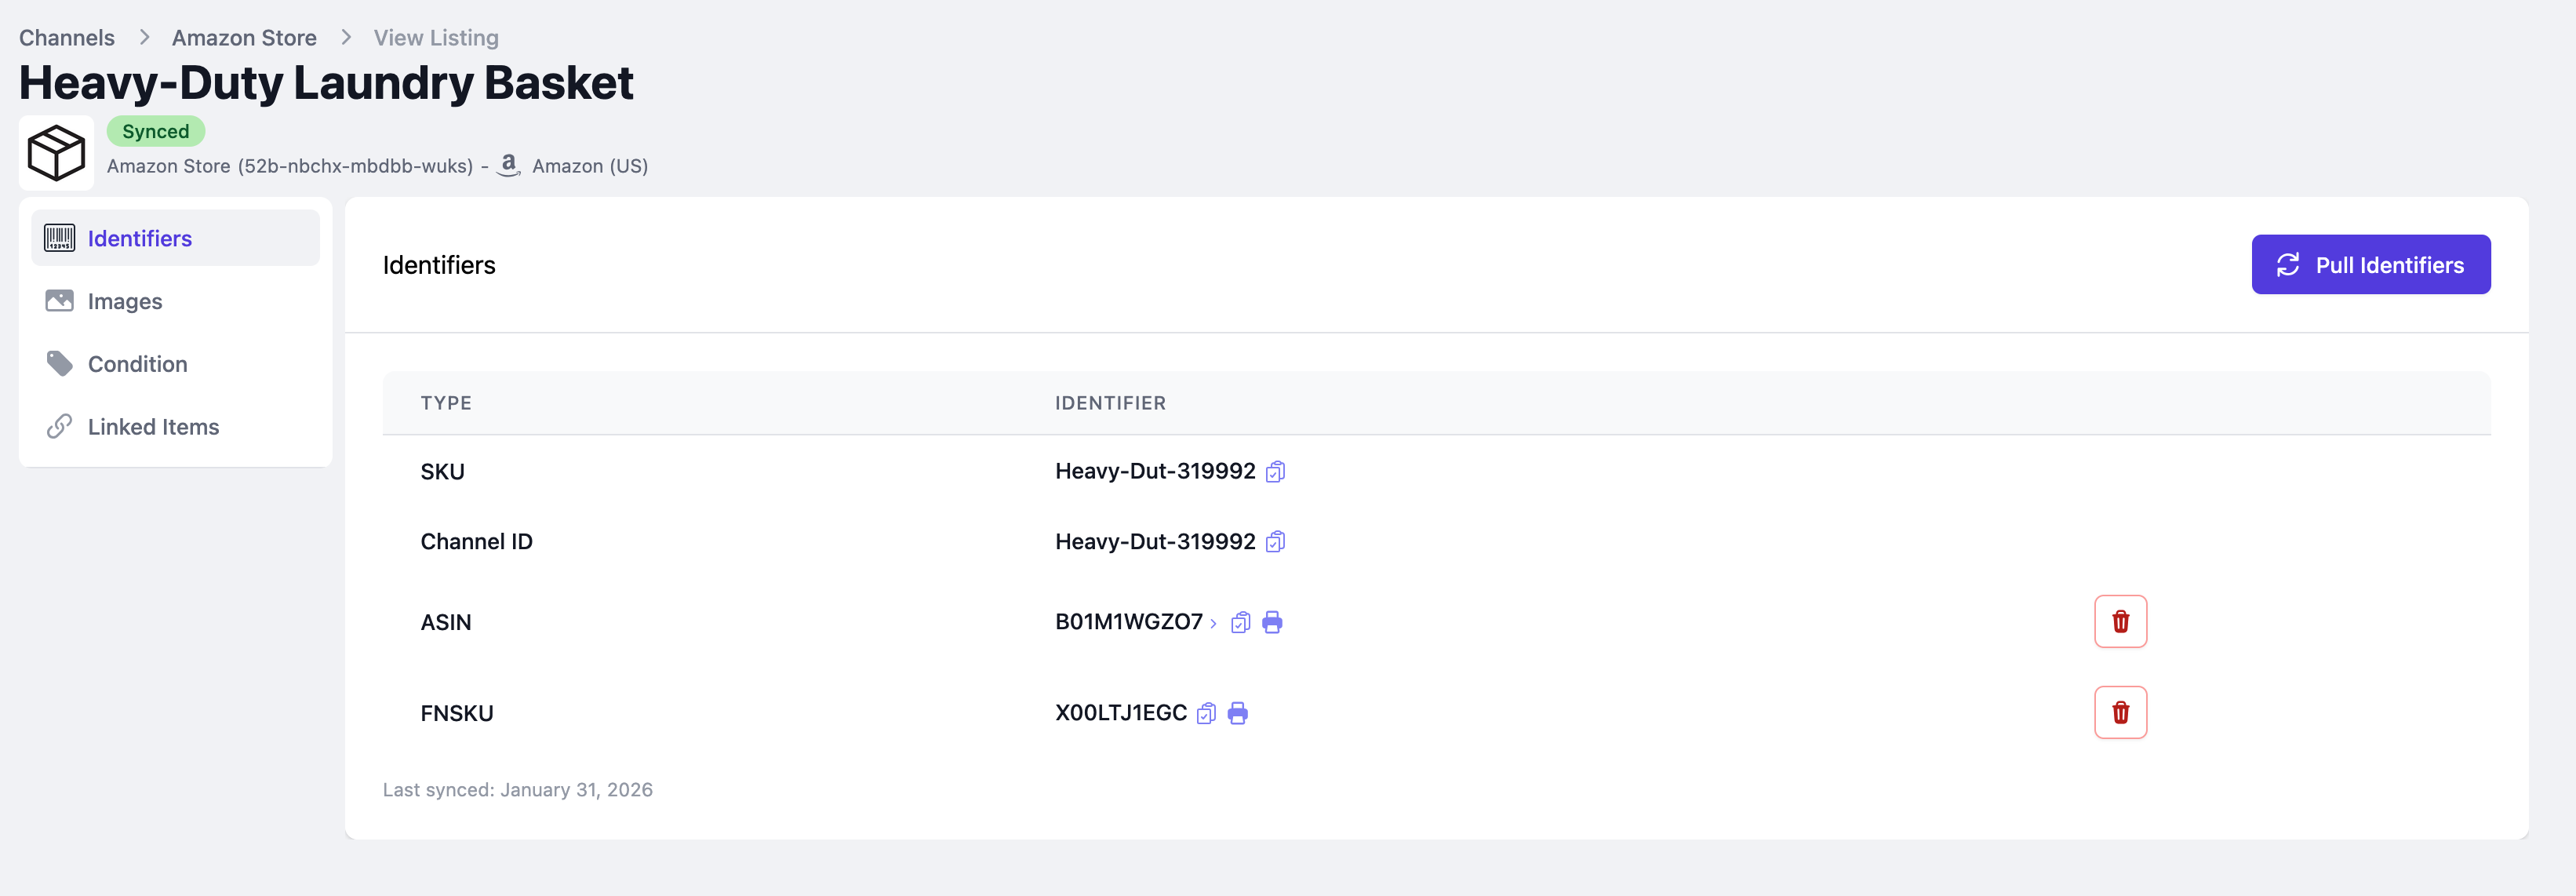Switch to the Images section
Image resolution: width=2576 pixels, height=896 pixels.
(125, 301)
